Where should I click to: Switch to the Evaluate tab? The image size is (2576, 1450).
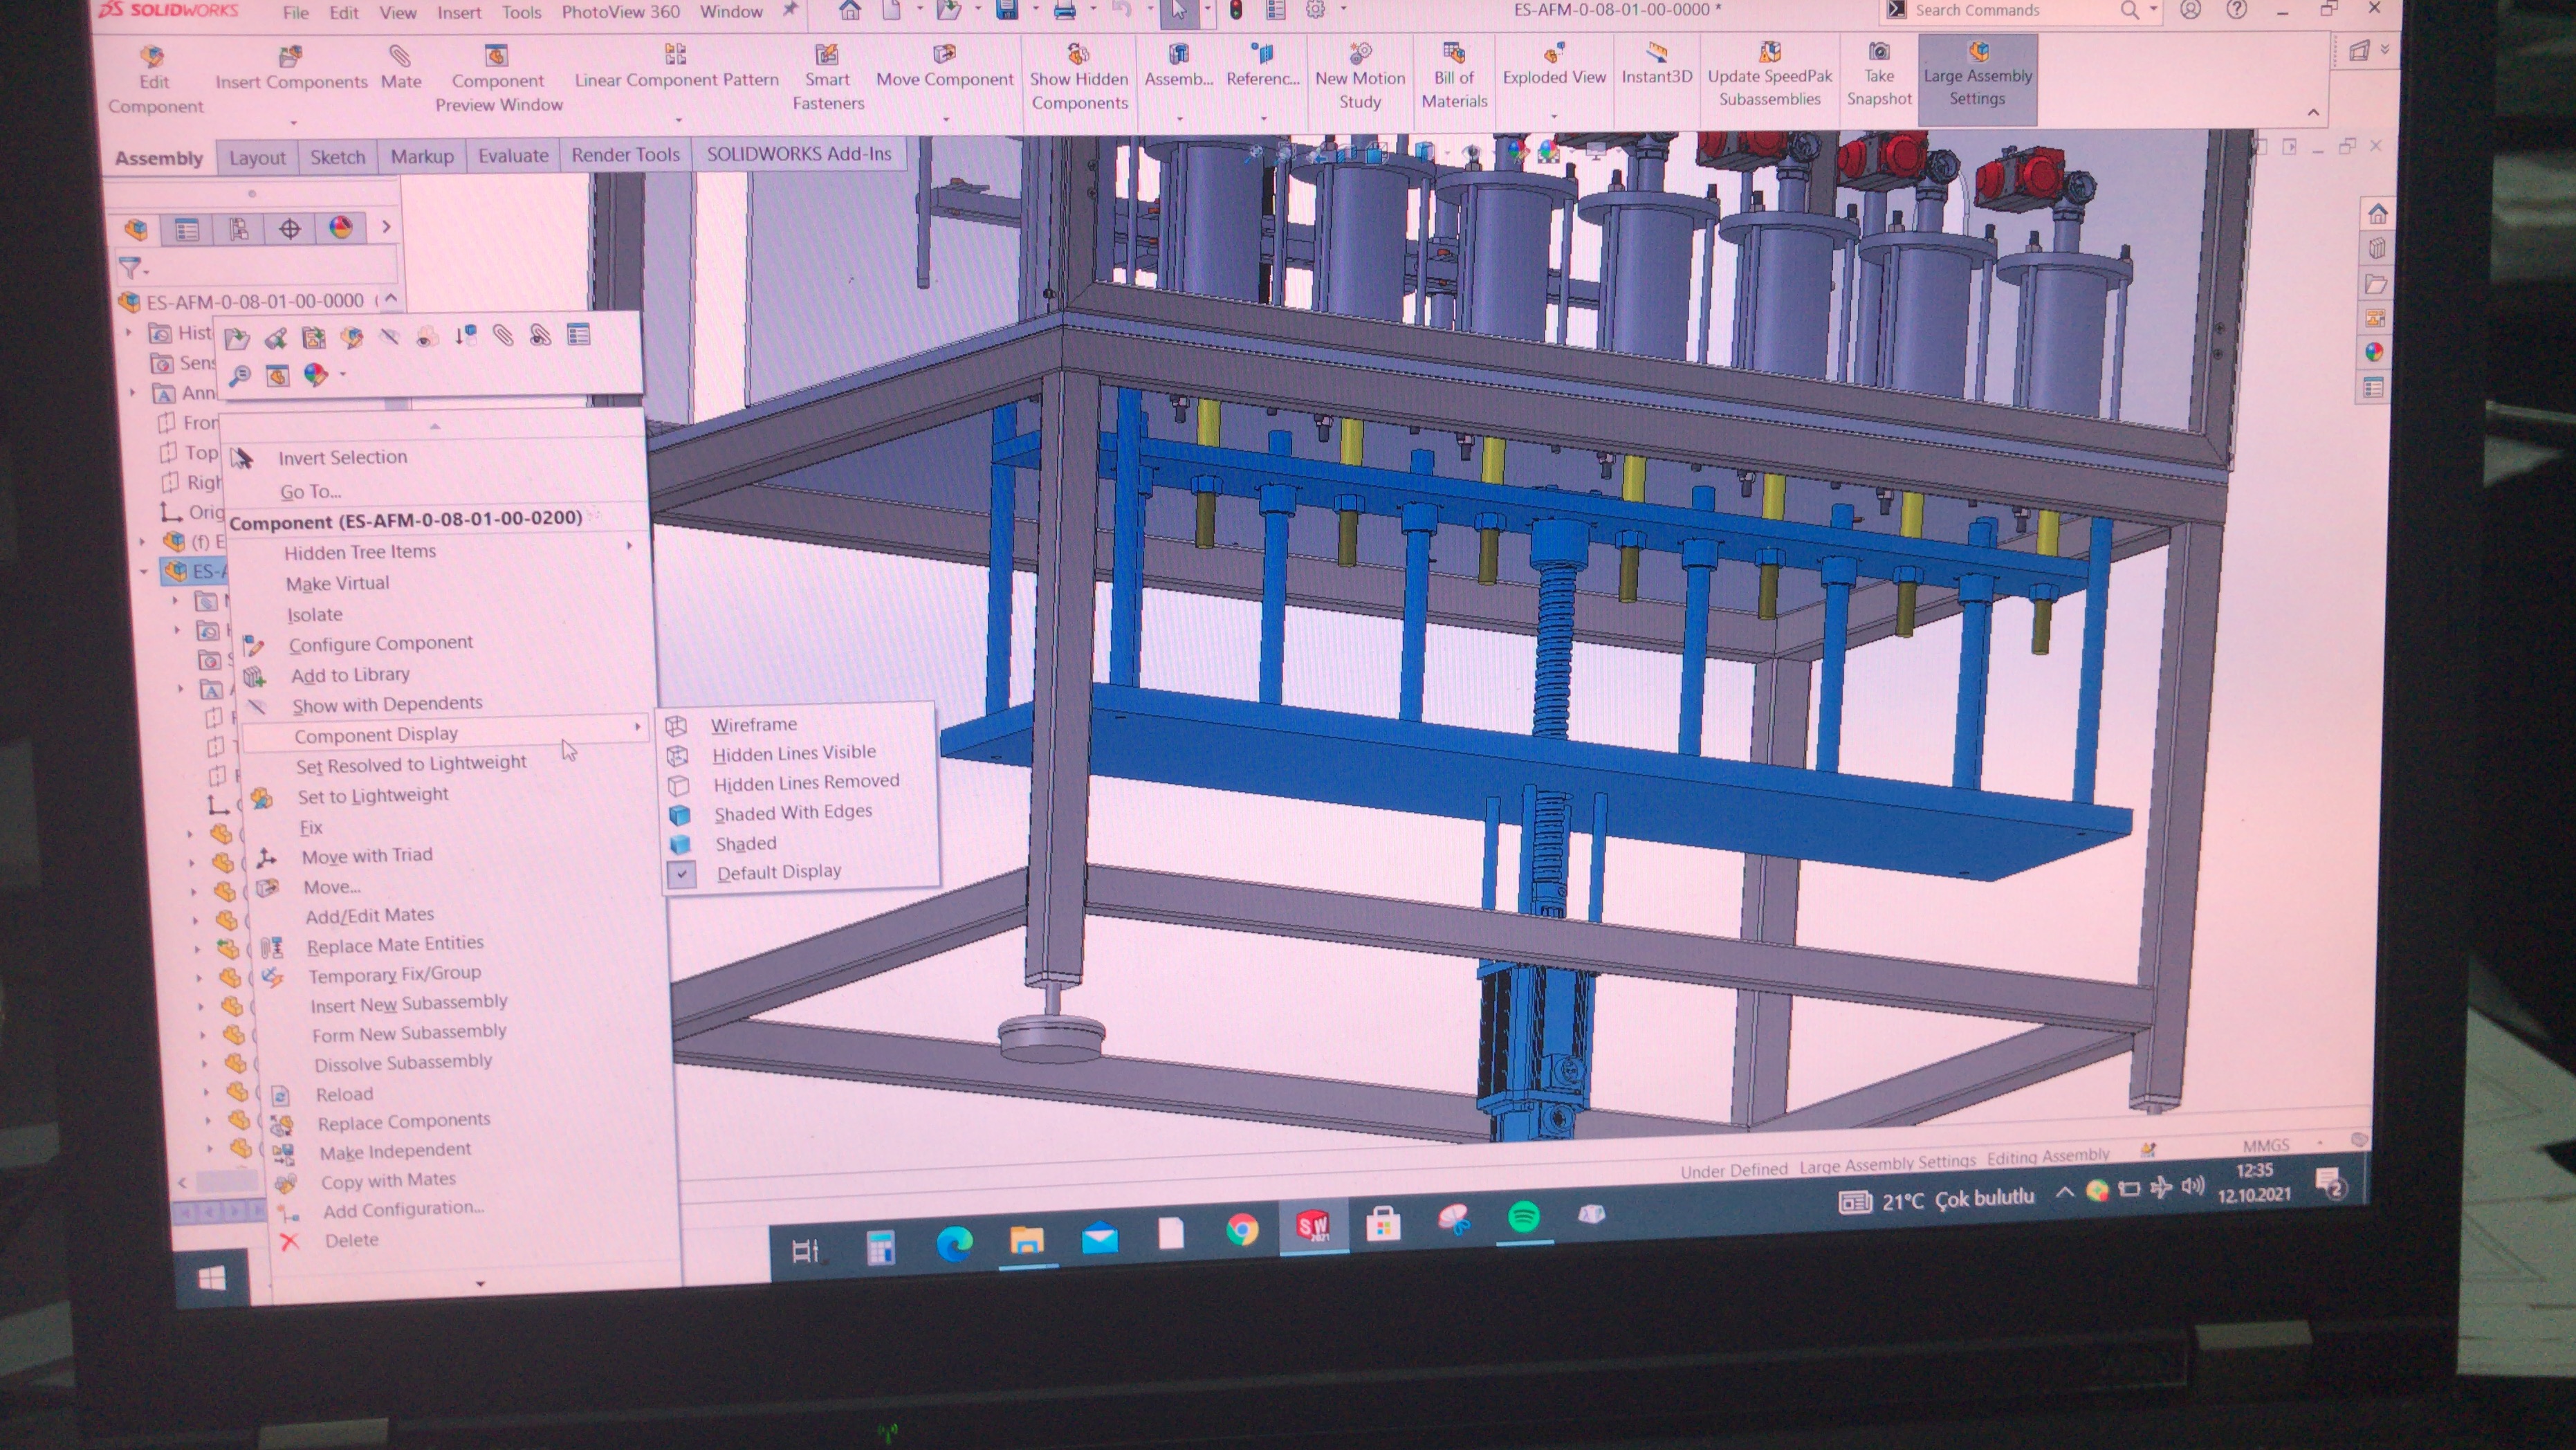[x=513, y=156]
